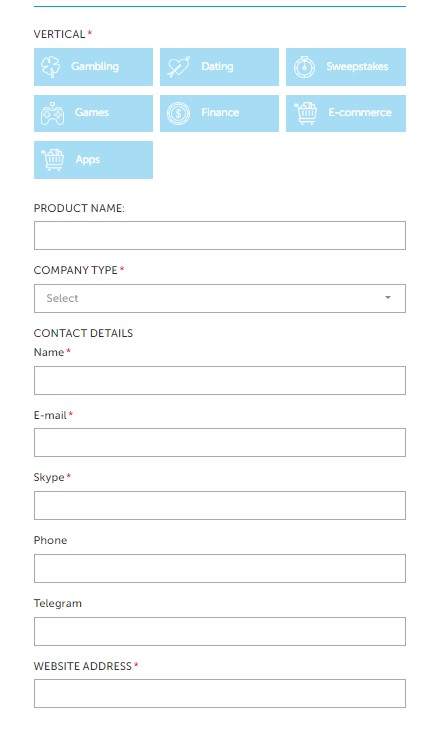Viewport: 426px width, 733px height.
Task: Click the Company Type dropdown arrow
Action: click(388, 298)
